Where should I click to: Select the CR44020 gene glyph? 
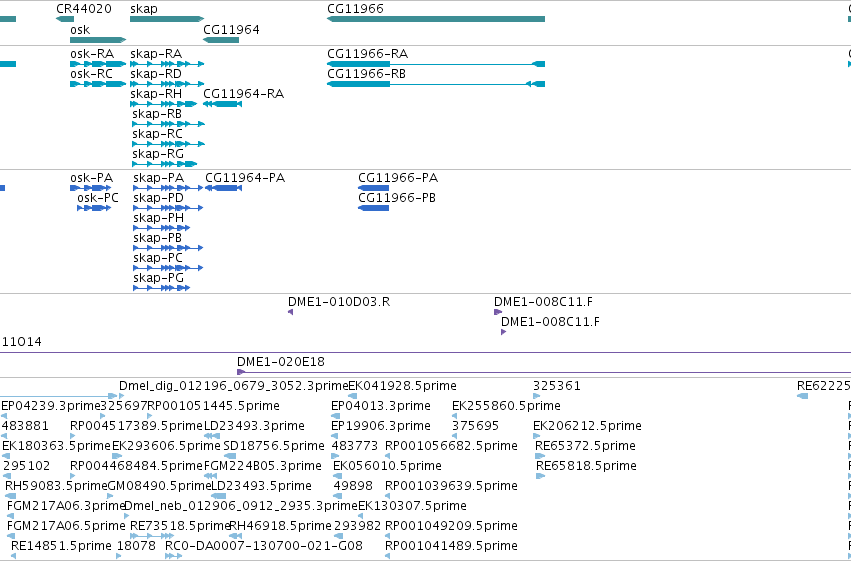65,19
